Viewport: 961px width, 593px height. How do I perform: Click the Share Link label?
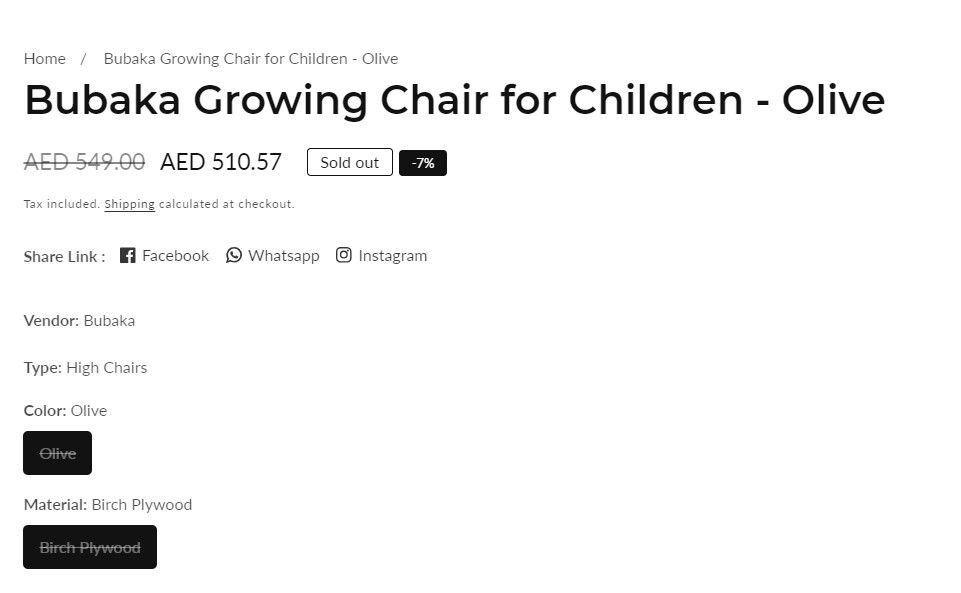click(x=64, y=256)
